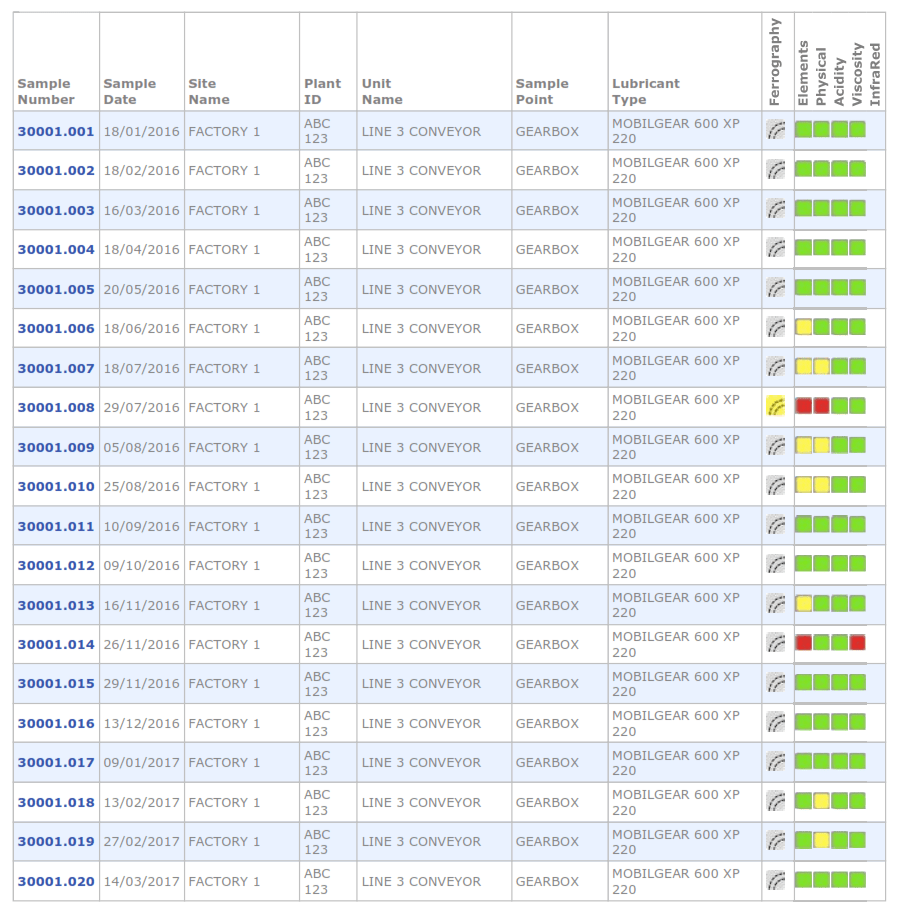Open ferrography icon for sample 30001.018
This screenshot has width=905, height=917.
point(776,801)
